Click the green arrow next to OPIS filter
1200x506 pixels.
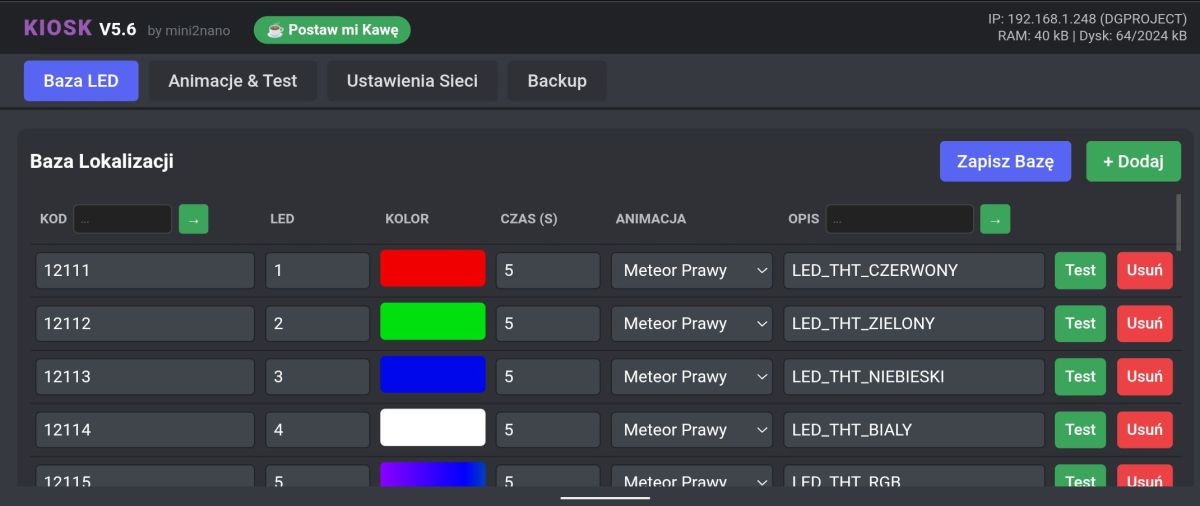(x=995, y=218)
